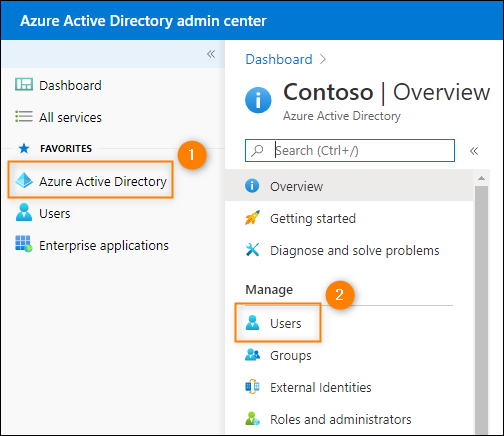
Task: Click the Diagnose and solve problems wrench icon
Action: [252, 250]
